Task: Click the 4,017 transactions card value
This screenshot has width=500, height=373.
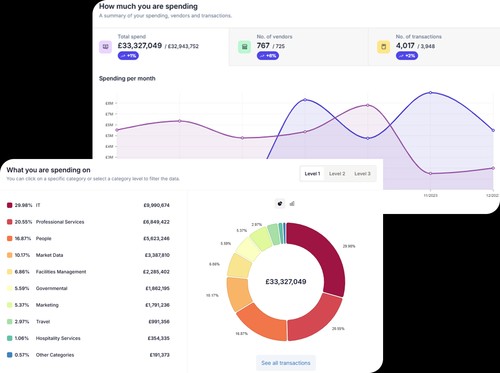Action: click(x=405, y=46)
